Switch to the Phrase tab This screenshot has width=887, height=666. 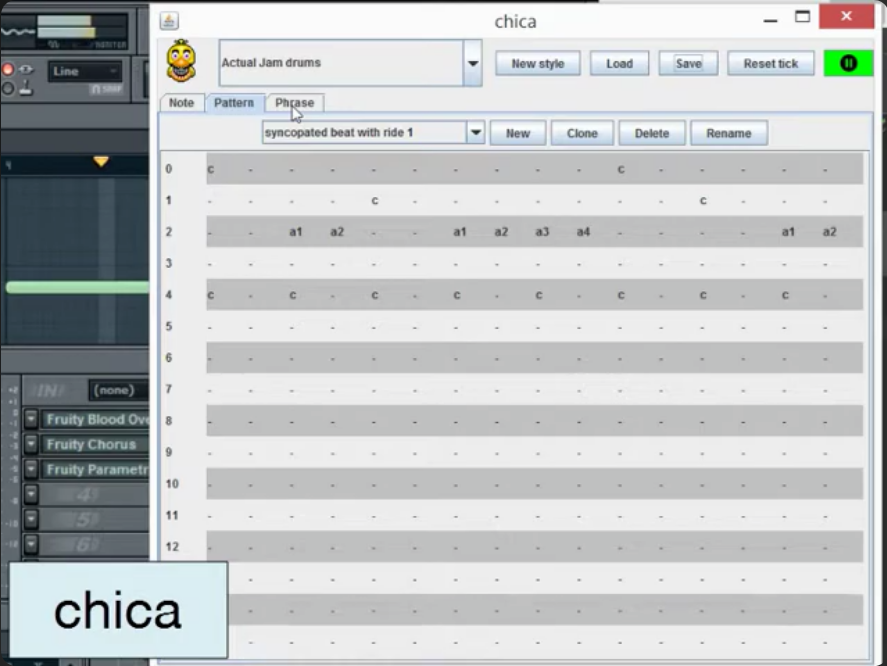coord(295,103)
